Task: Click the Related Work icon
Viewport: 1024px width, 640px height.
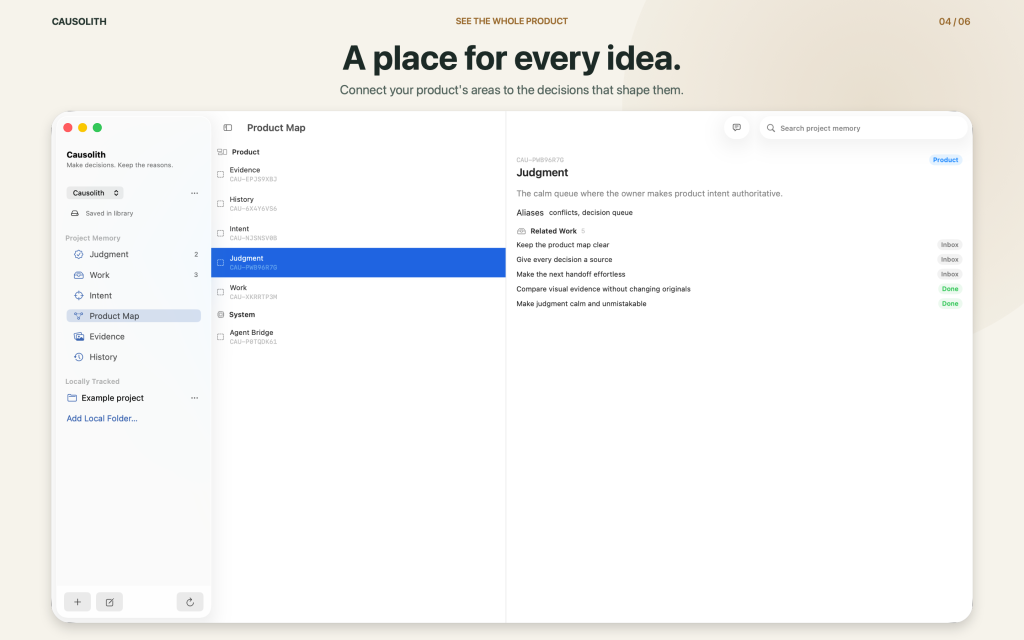Action: pos(521,231)
